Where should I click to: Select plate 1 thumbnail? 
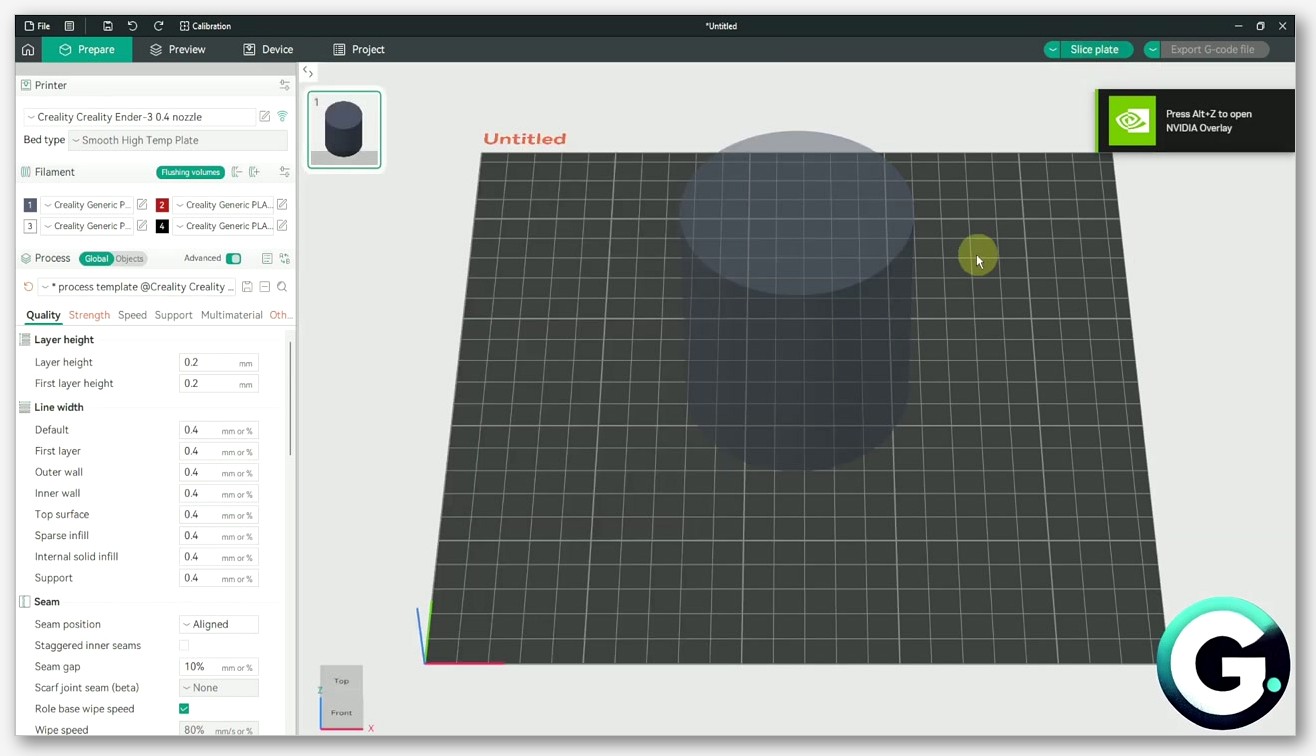[344, 130]
